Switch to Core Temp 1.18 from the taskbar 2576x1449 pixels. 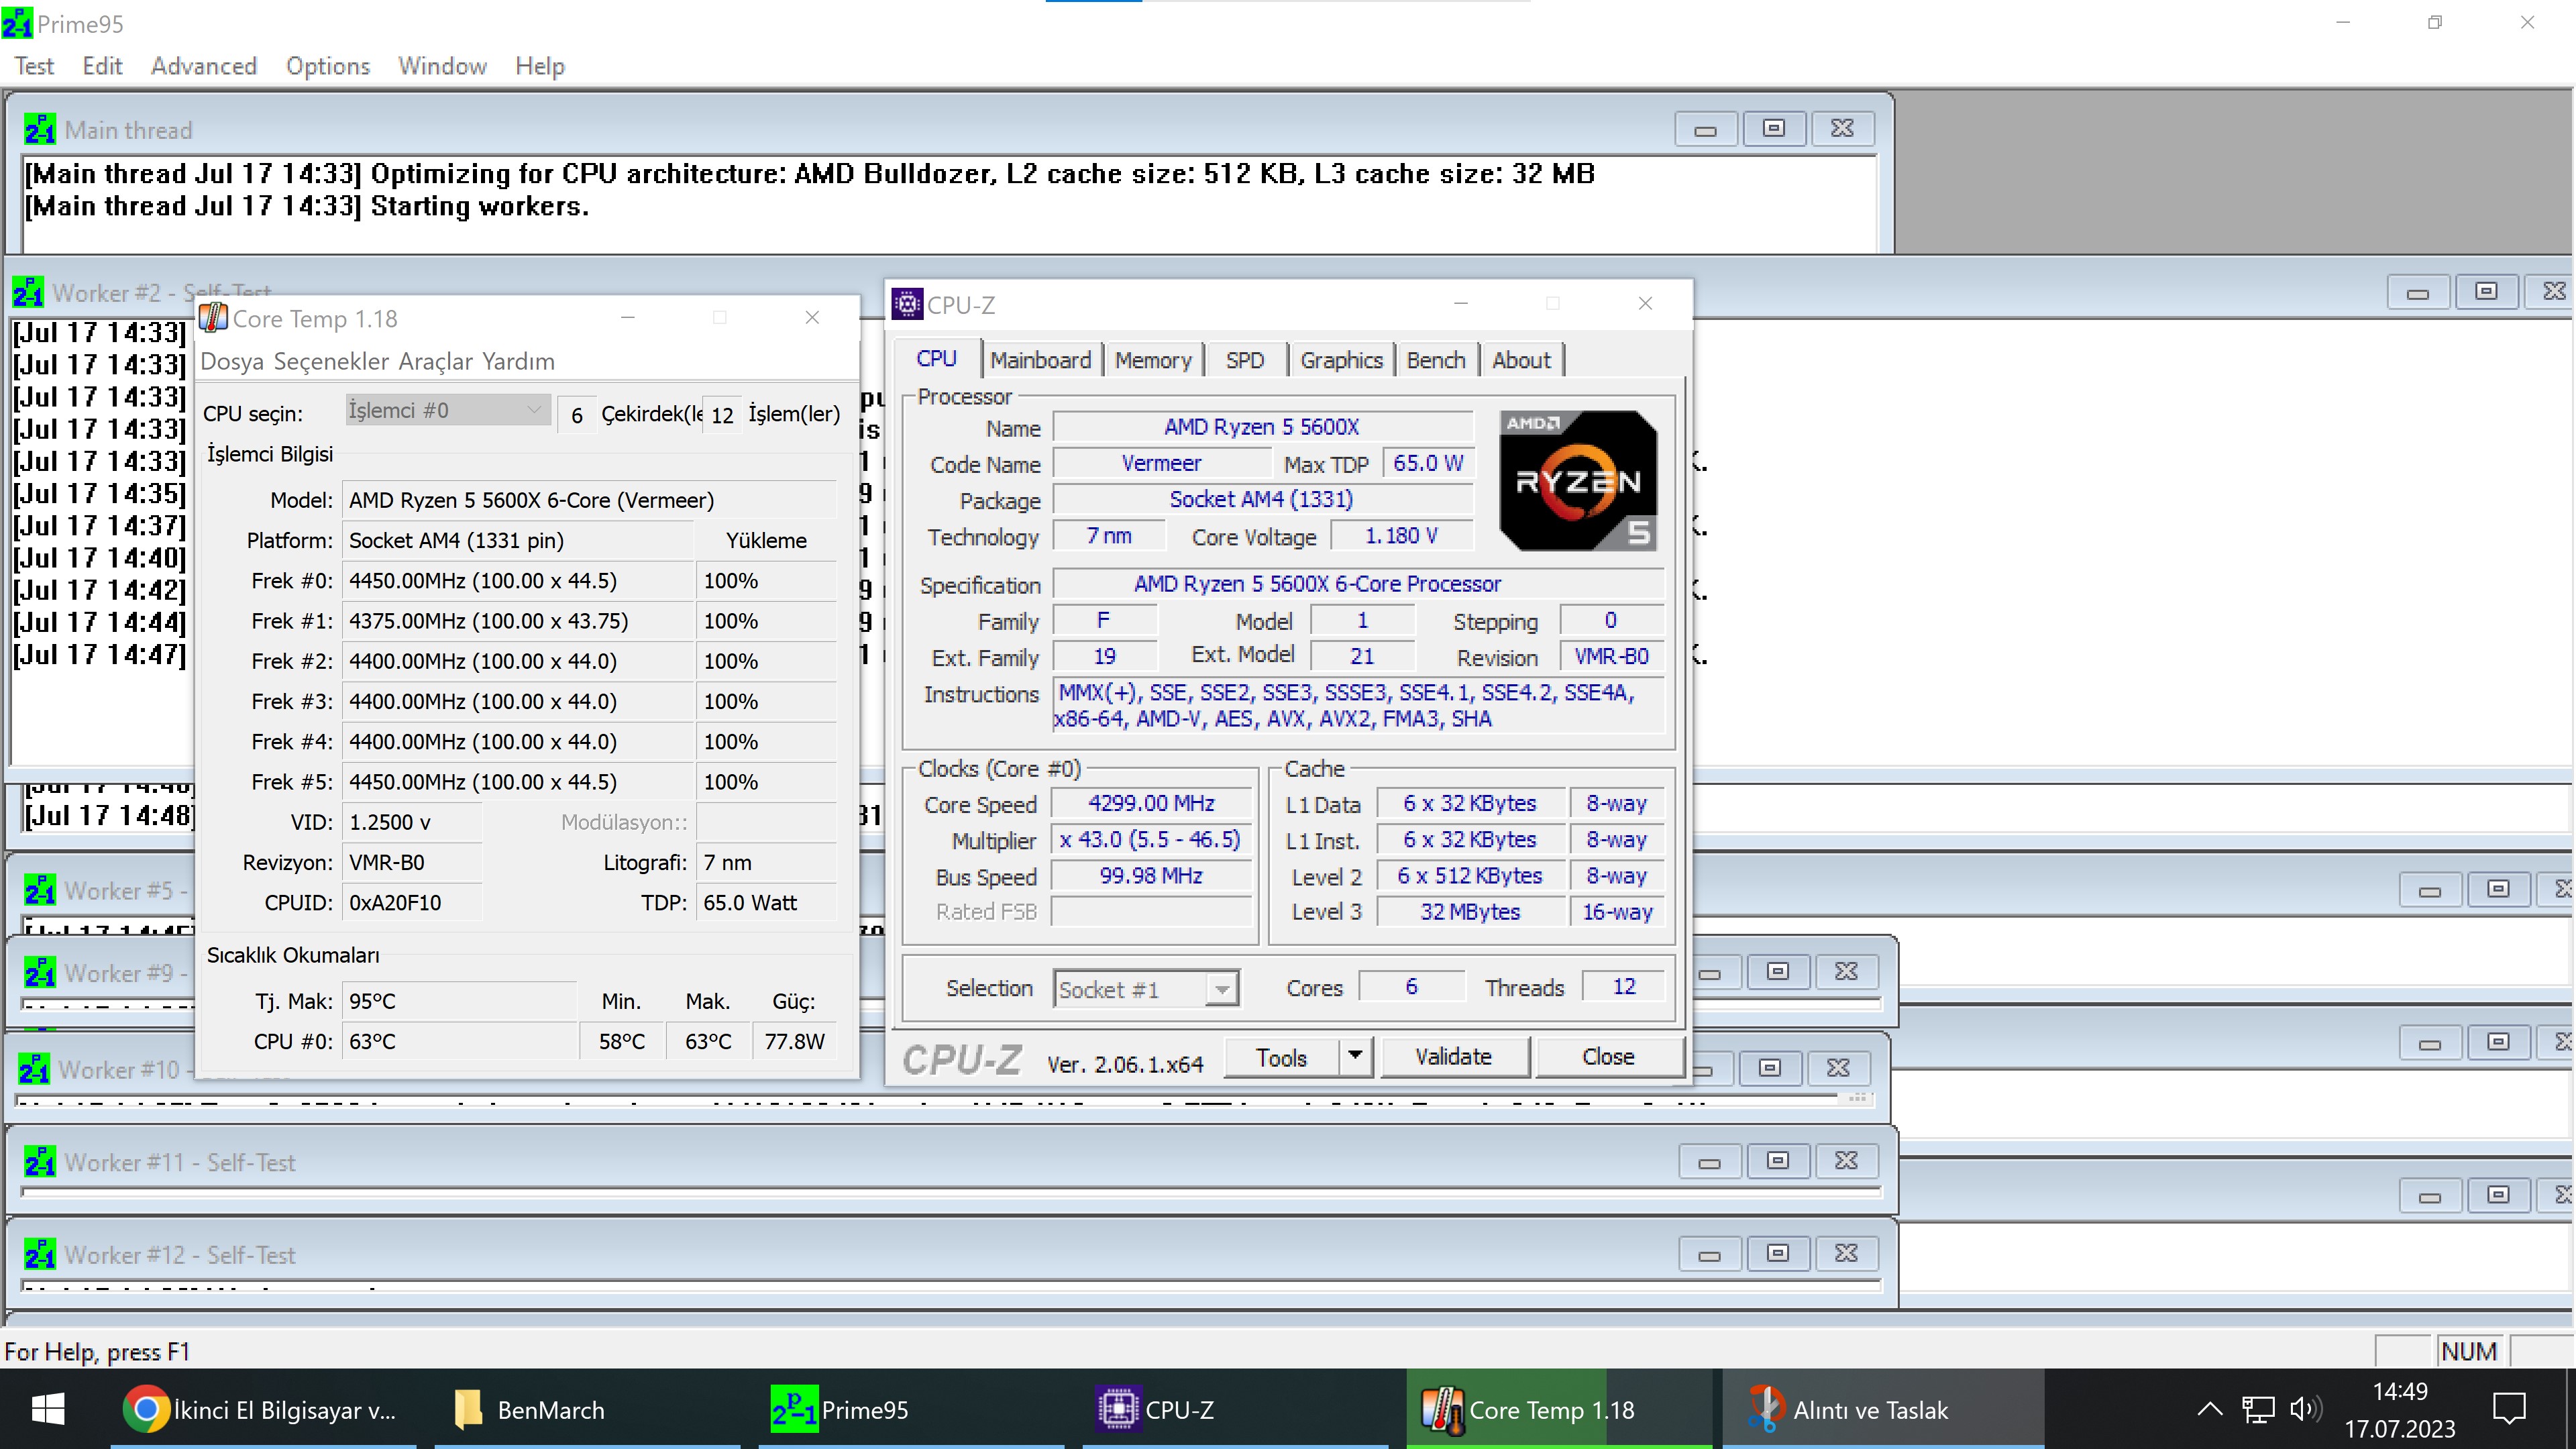[1560, 1409]
